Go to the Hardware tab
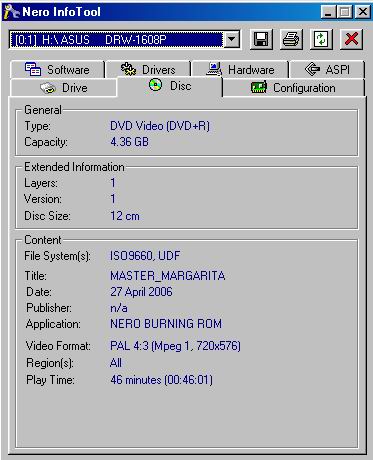Screen dimensions: 373x460 tap(240, 70)
